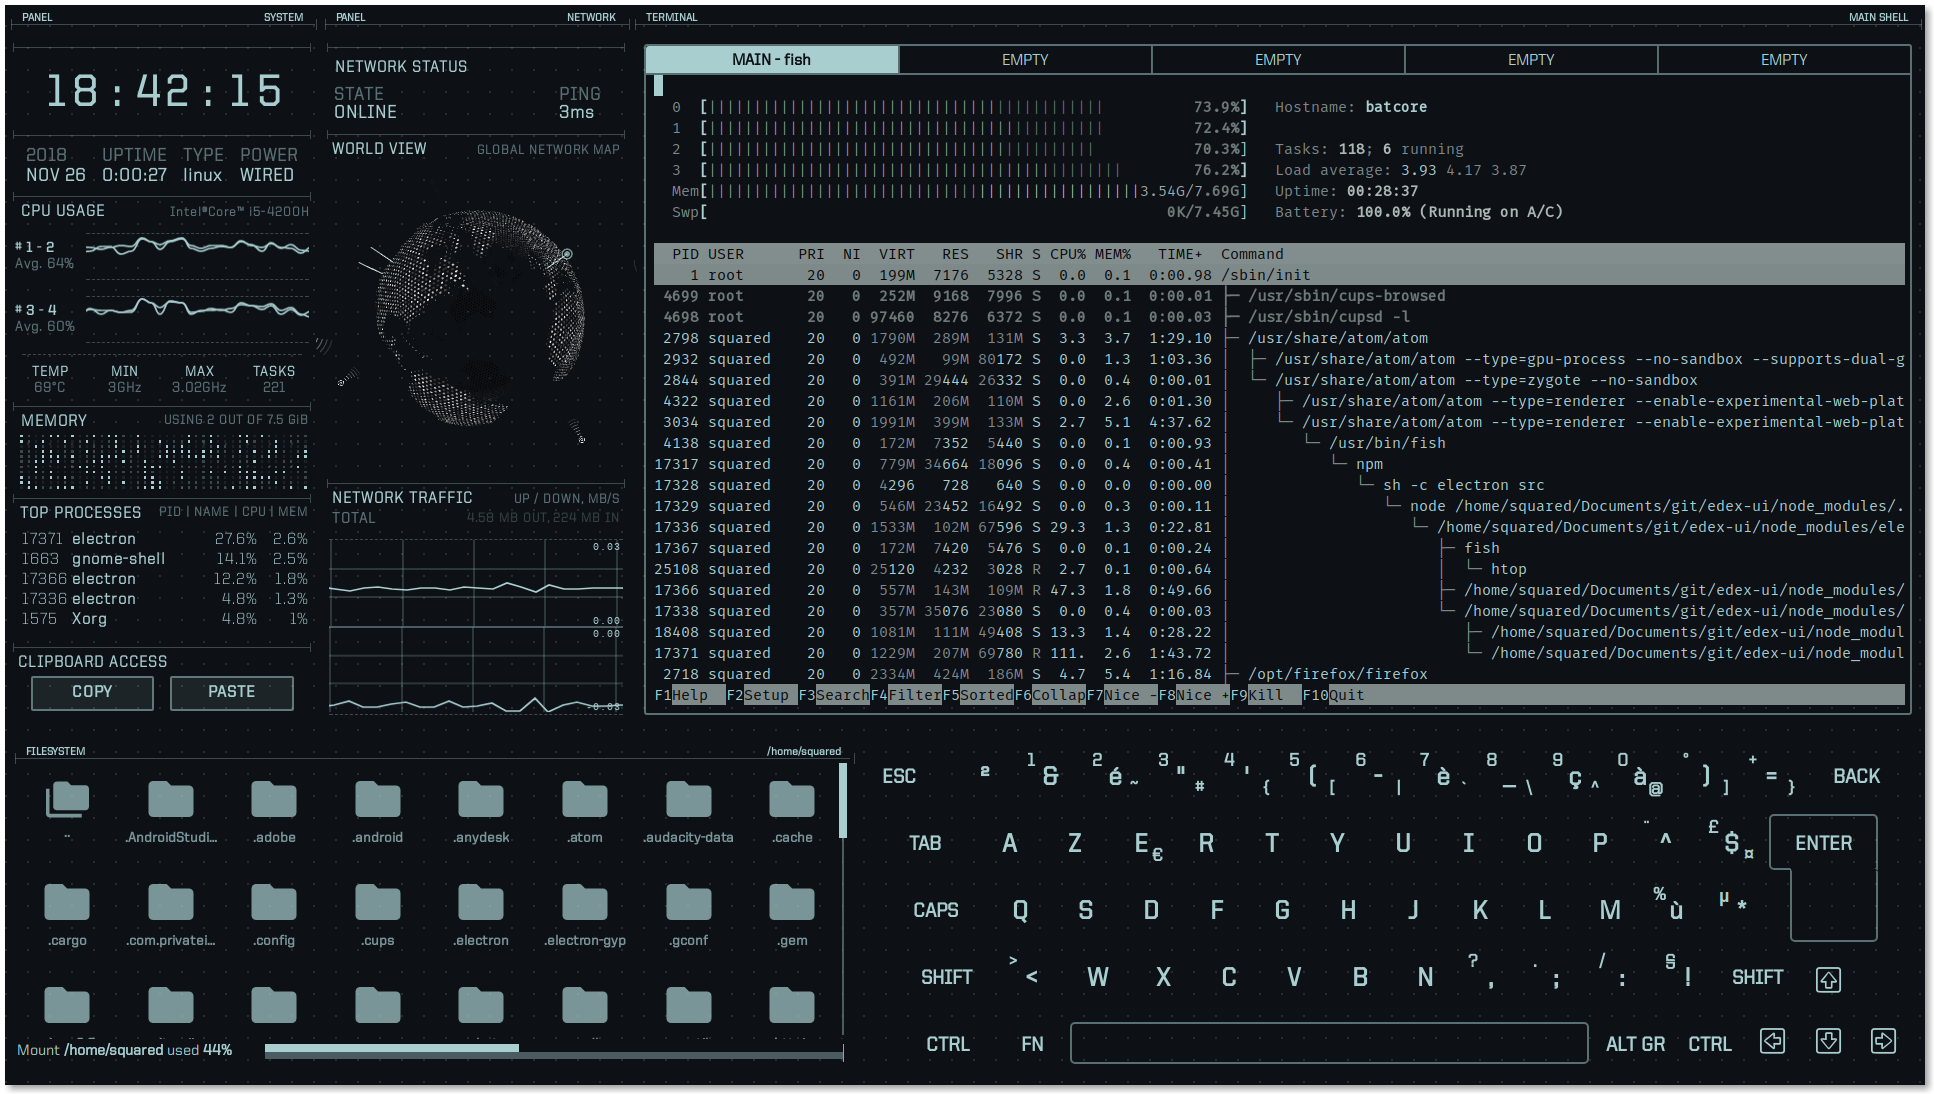The height and width of the screenshot is (1094, 1934).
Task: Click the 17371 electron process entry
Action: [x=164, y=539]
